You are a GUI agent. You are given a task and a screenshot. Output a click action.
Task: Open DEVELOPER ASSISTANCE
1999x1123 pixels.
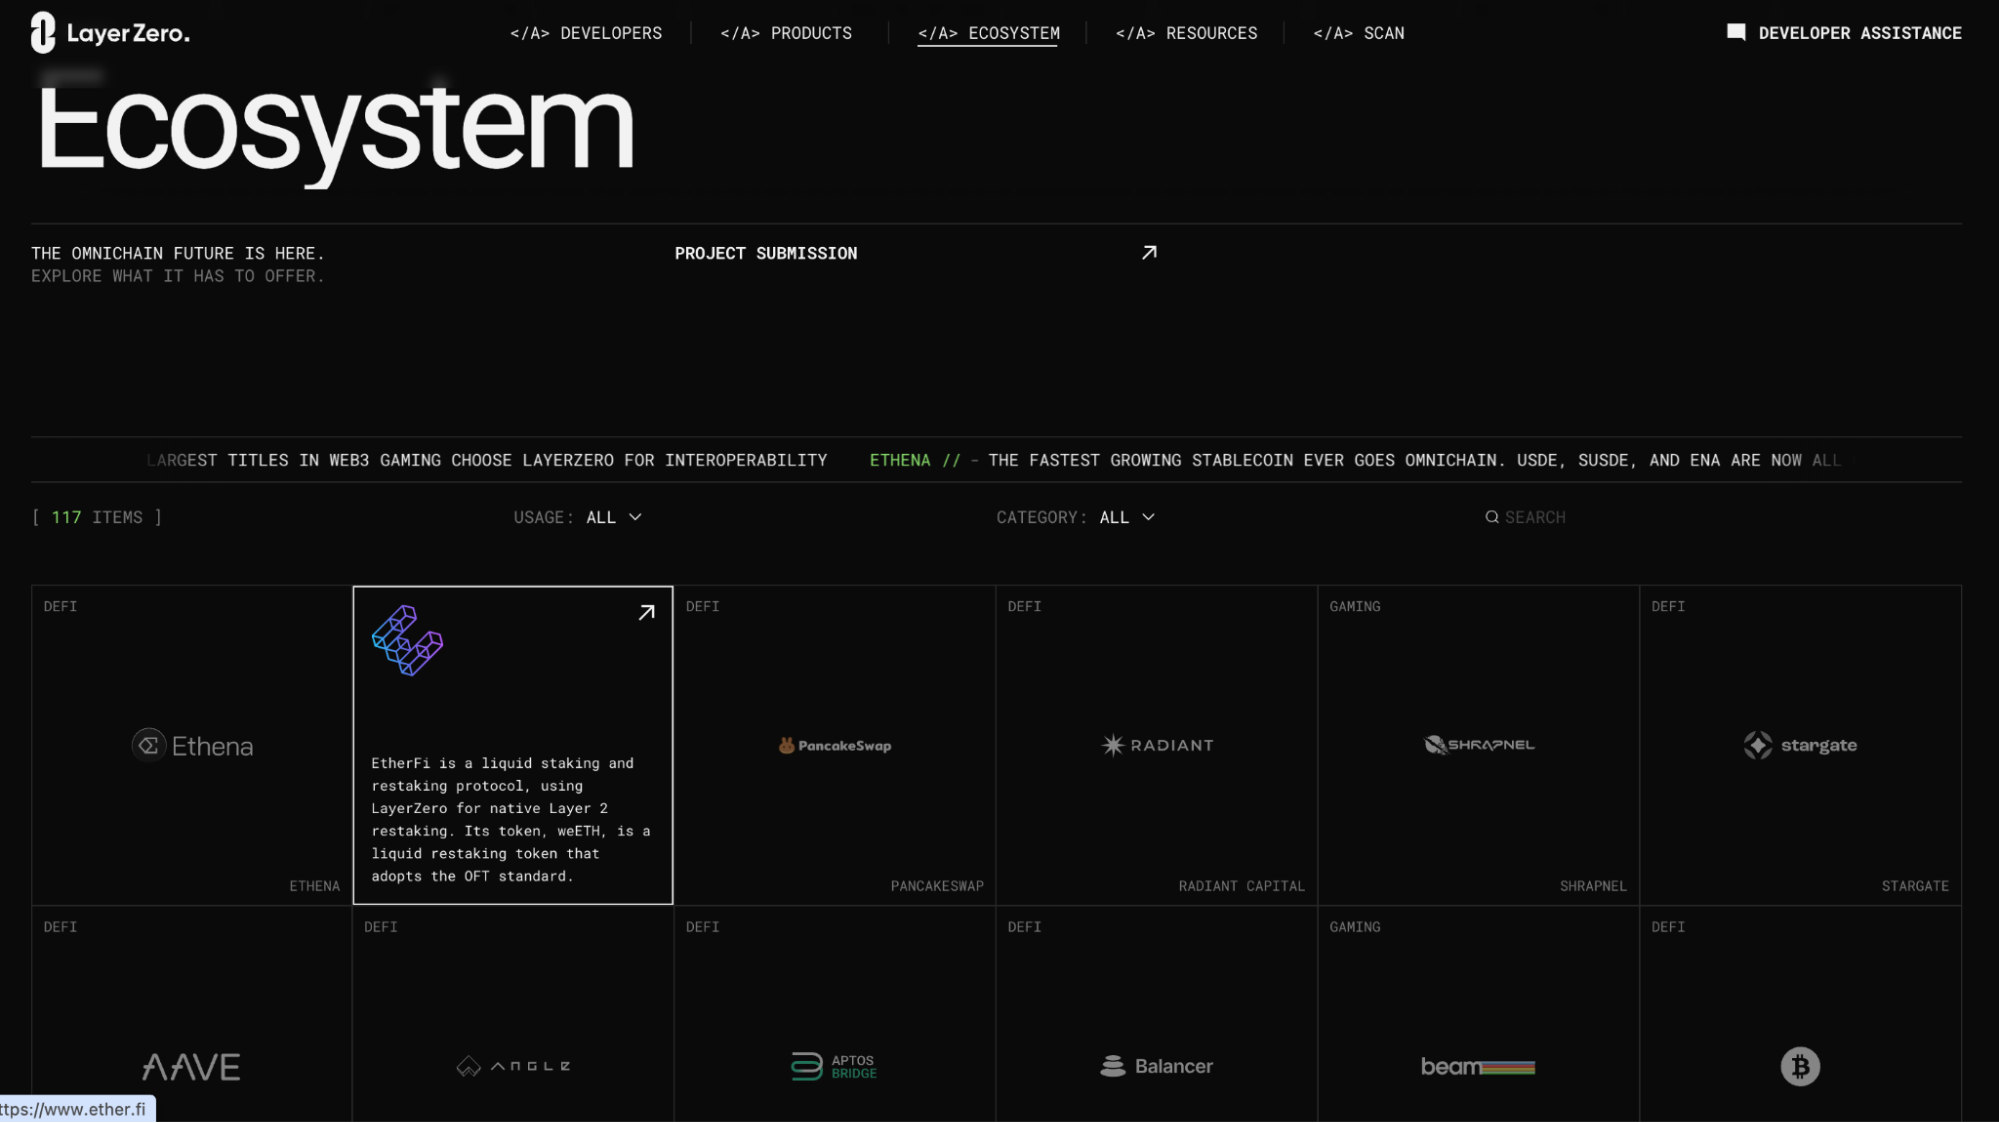(x=1844, y=32)
